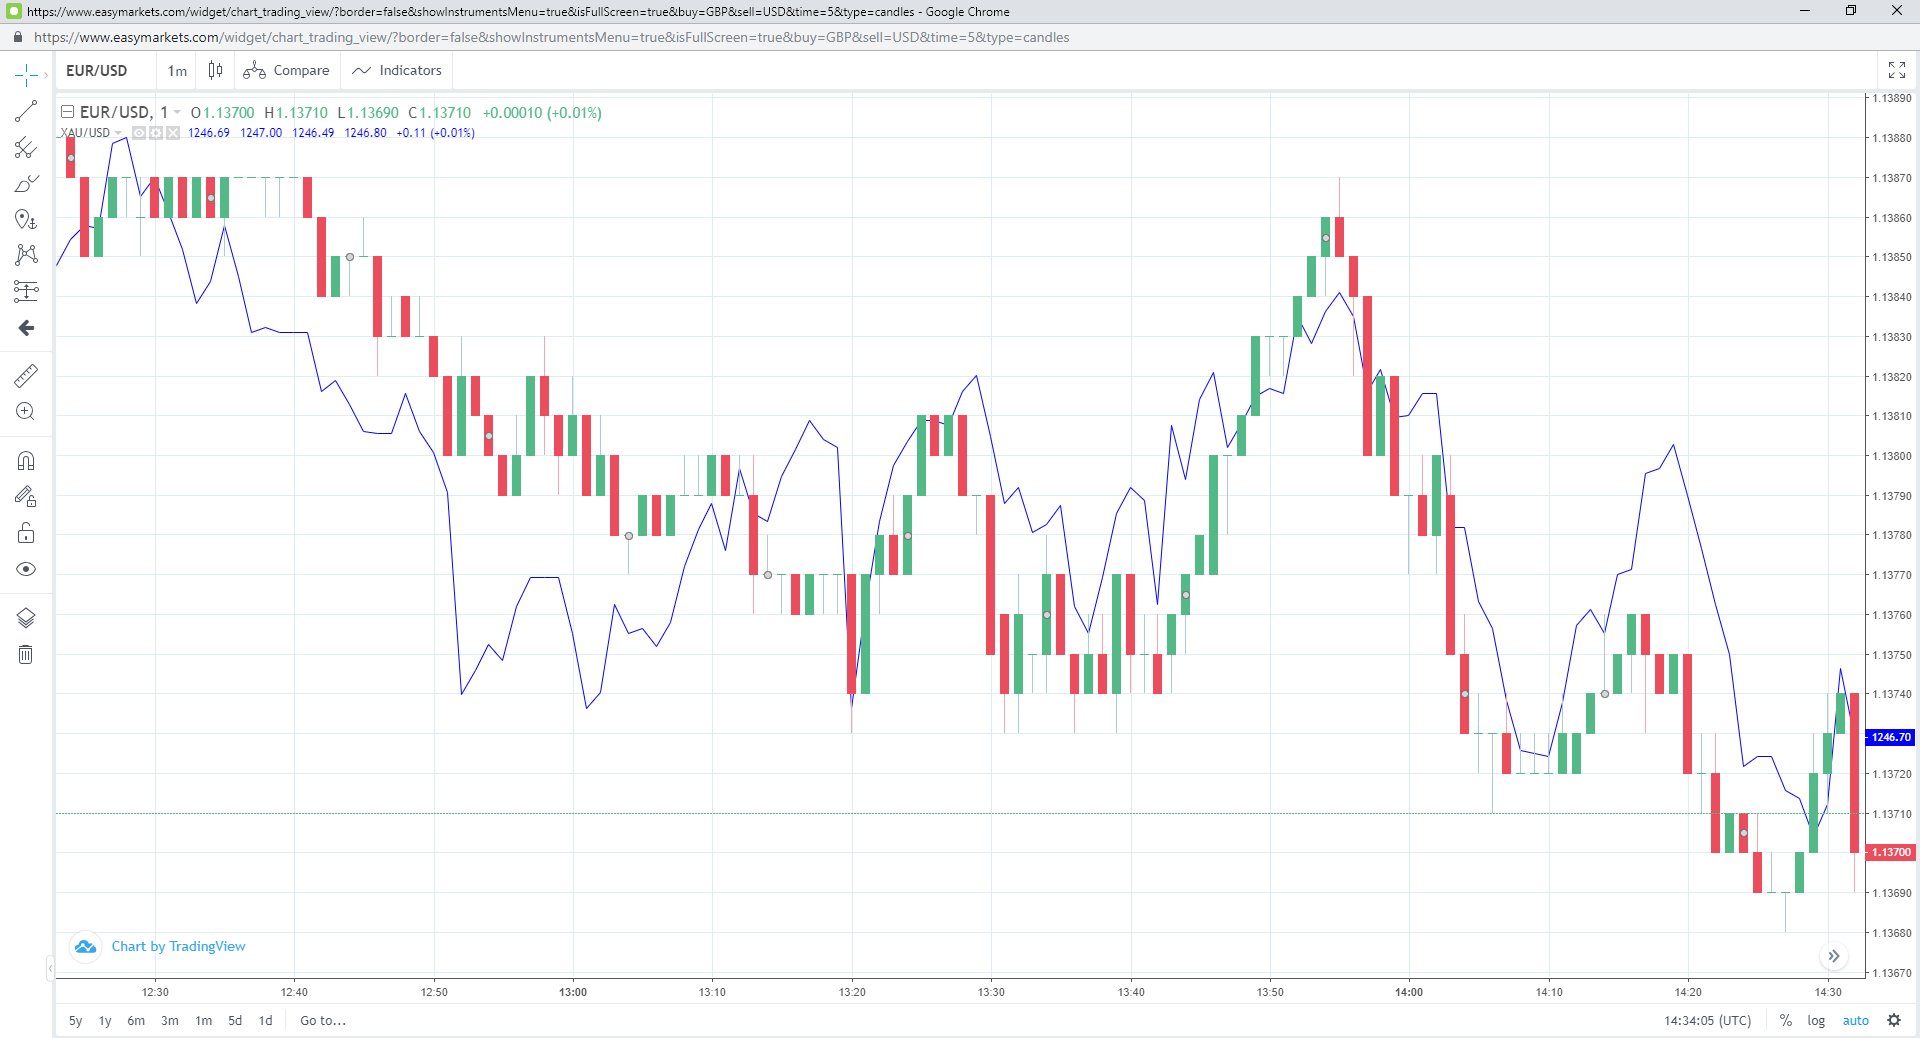Open the Indicators dialog
This screenshot has height=1038, width=1920.
coord(397,70)
